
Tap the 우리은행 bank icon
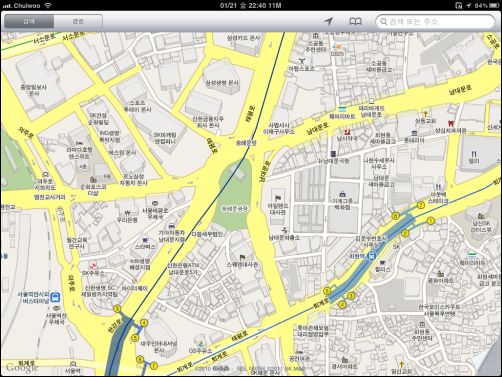pos(127,213)
